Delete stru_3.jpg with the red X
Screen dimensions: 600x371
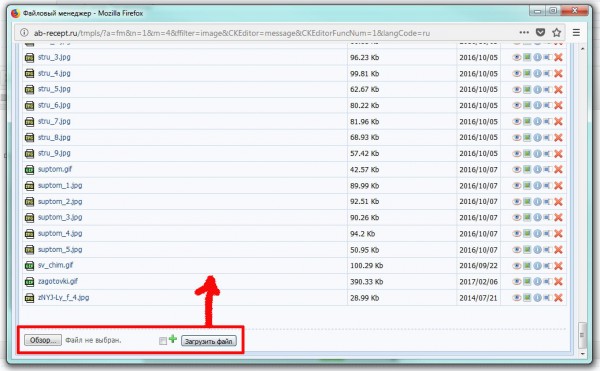click(558, 57)
